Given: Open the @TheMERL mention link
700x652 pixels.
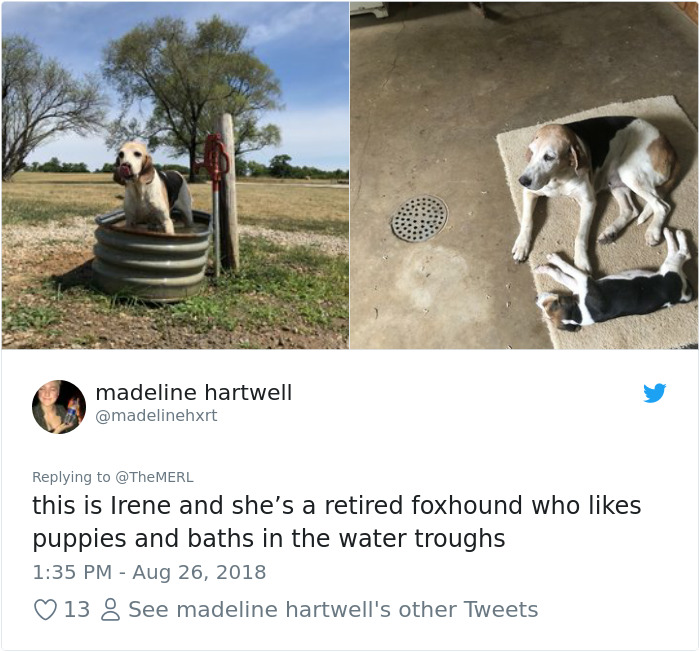Looking at the screenshot, I should 154,477.
